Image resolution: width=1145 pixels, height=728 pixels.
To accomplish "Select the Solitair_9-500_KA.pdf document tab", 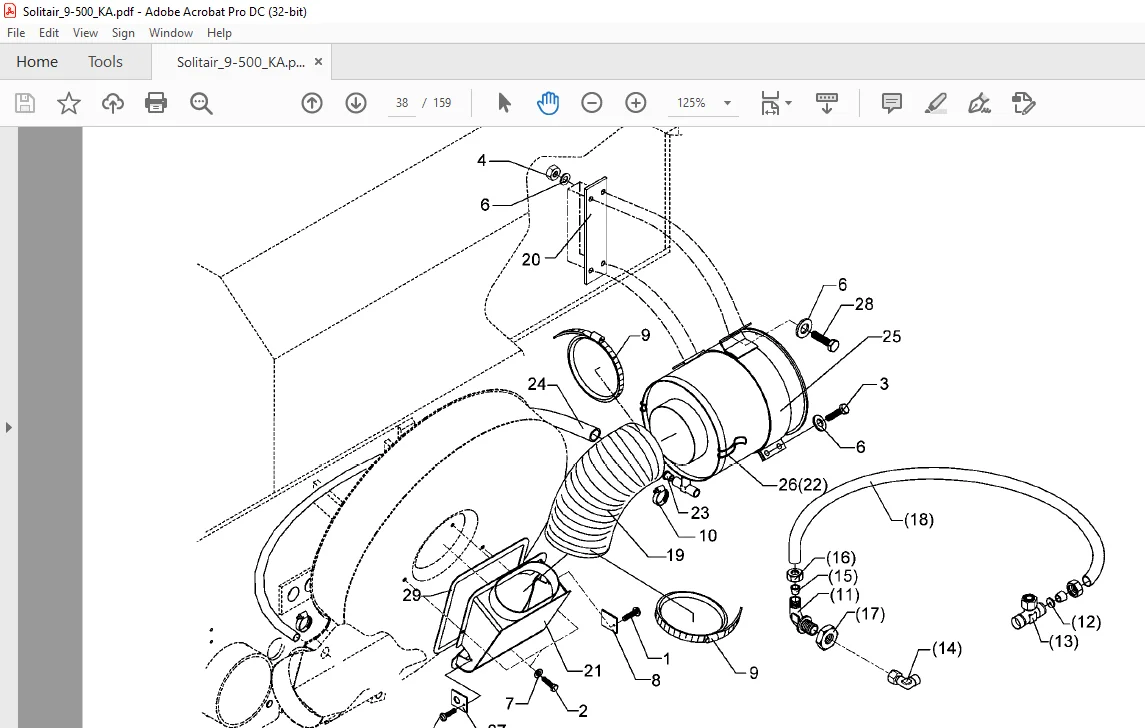I will (241, 62).
